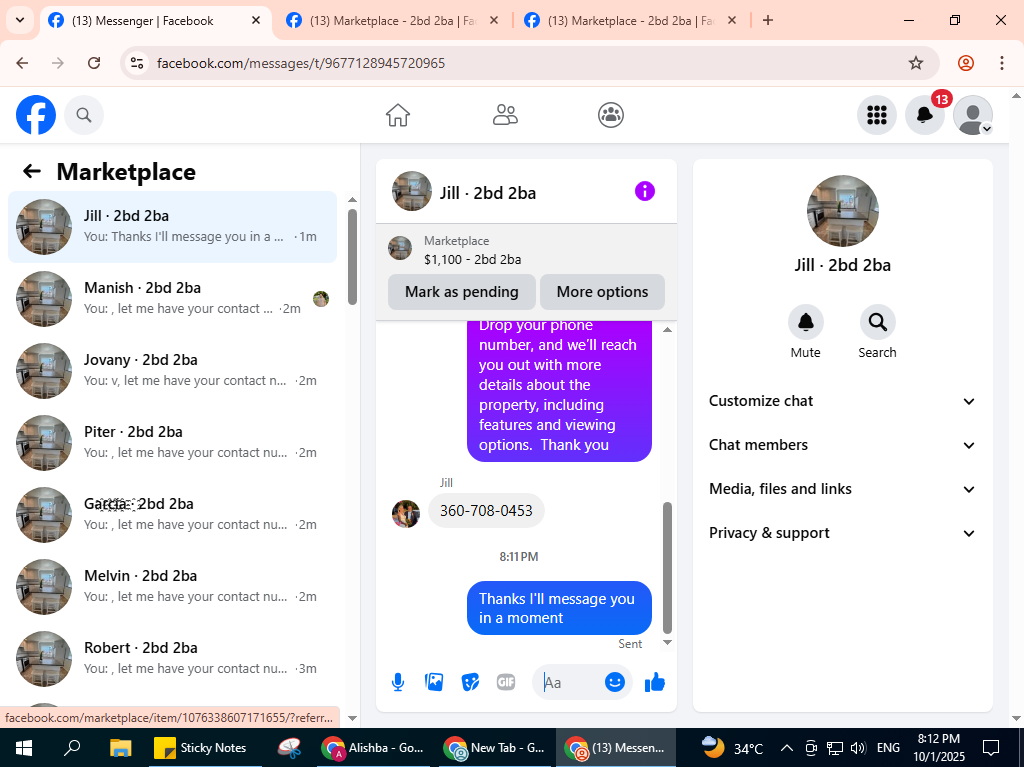Click Jill's phone number message 360-708-0453
Image resolution: width=1024 pixels, height=767 pixels.
(x=486, y=511)
